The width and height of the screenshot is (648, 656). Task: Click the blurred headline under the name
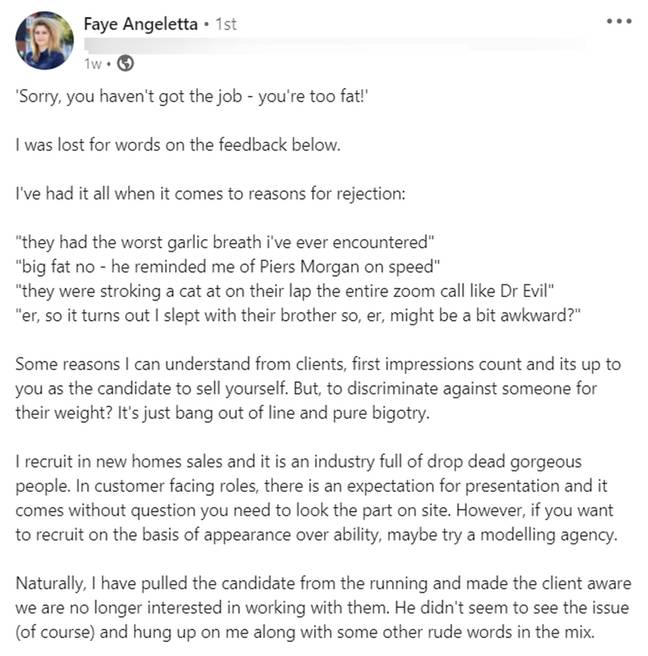point(335,44)
